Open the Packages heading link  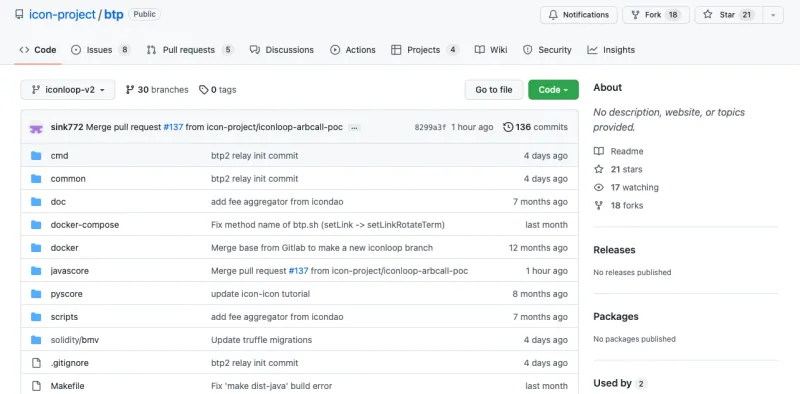[616, 316]
